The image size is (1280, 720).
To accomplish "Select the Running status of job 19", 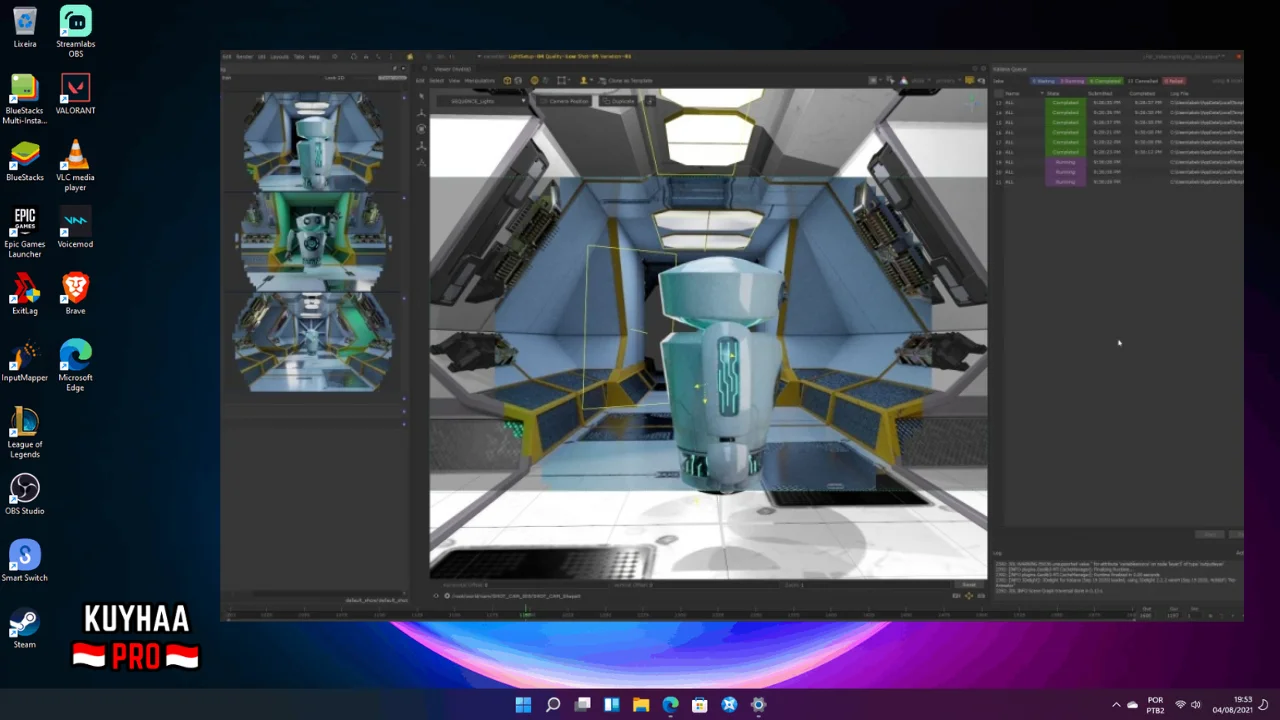I will (x=1066, y=162).
